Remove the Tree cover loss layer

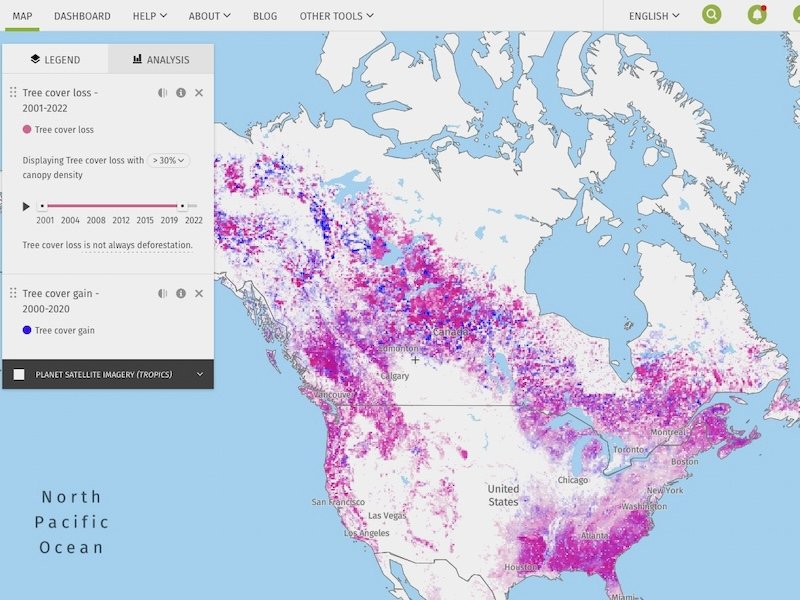click(199, 93)
